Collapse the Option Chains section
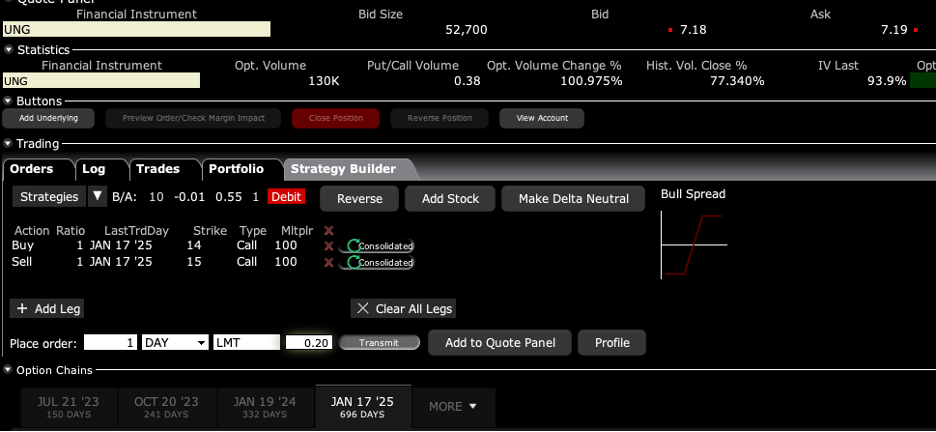The image size is (936, 432). 8,371
